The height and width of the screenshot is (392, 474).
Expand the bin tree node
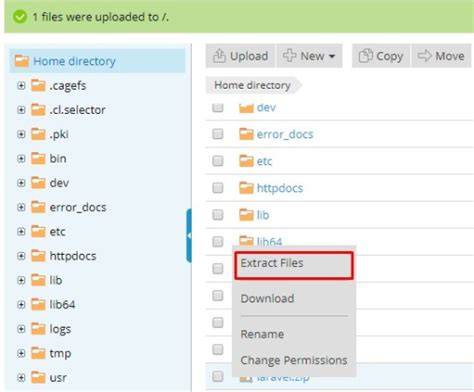tap(21, 159)
